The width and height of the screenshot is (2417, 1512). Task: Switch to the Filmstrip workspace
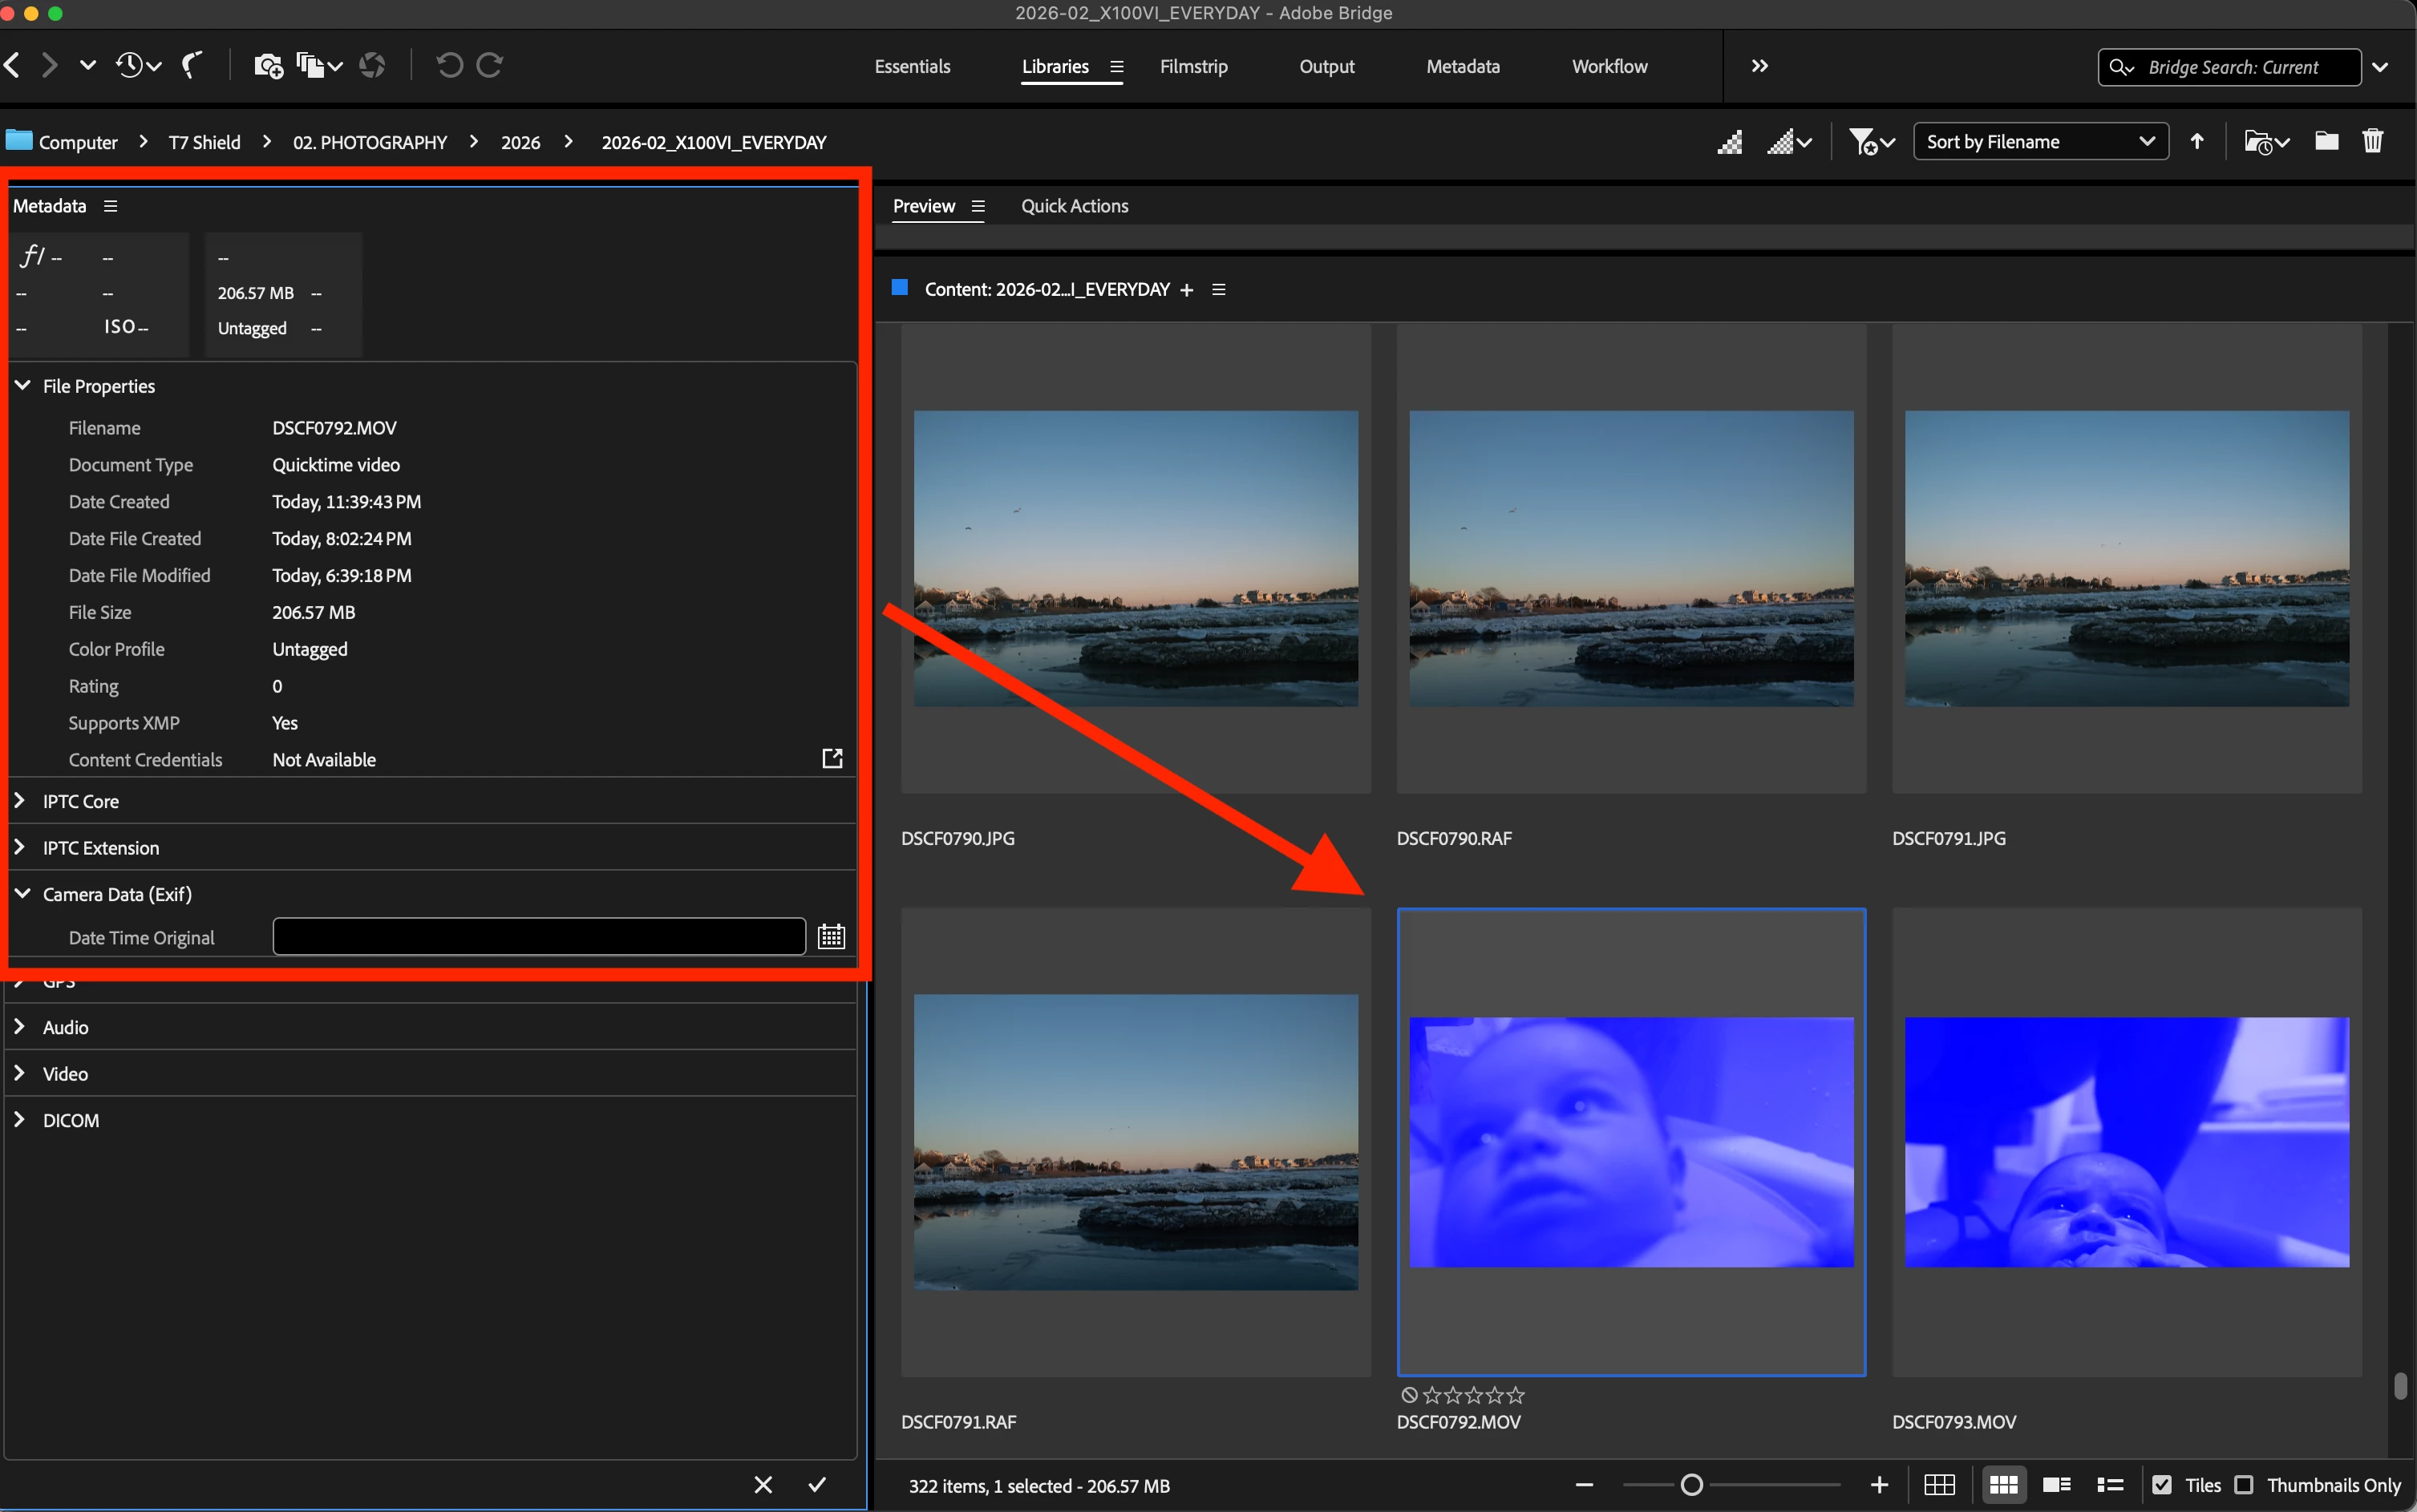click(1193, 66)
